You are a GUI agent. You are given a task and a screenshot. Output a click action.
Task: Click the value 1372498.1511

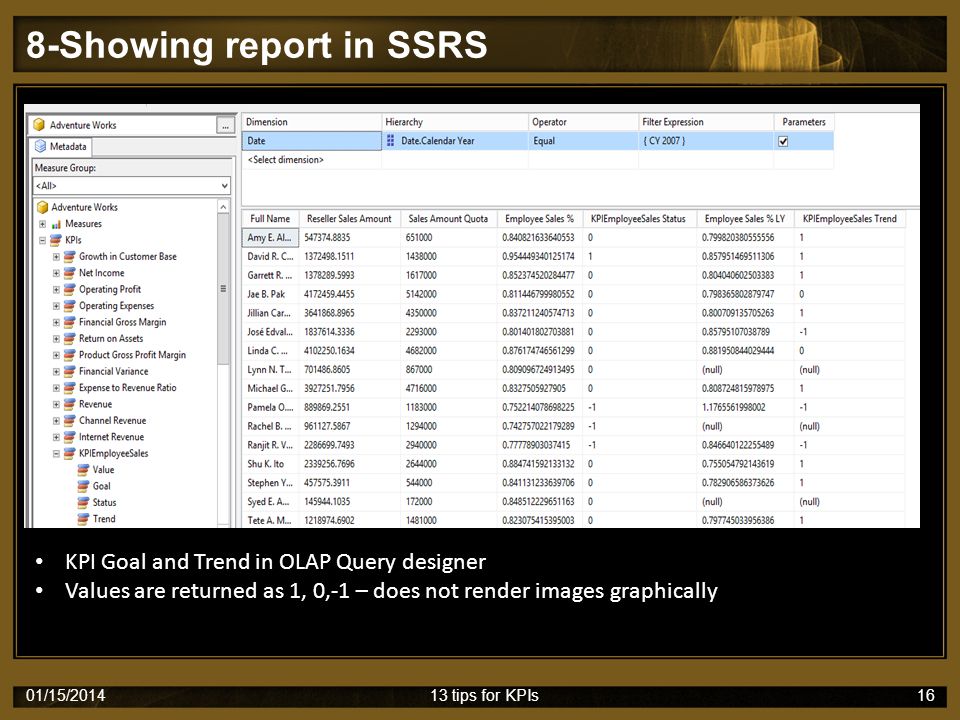(x=329, y=257)
